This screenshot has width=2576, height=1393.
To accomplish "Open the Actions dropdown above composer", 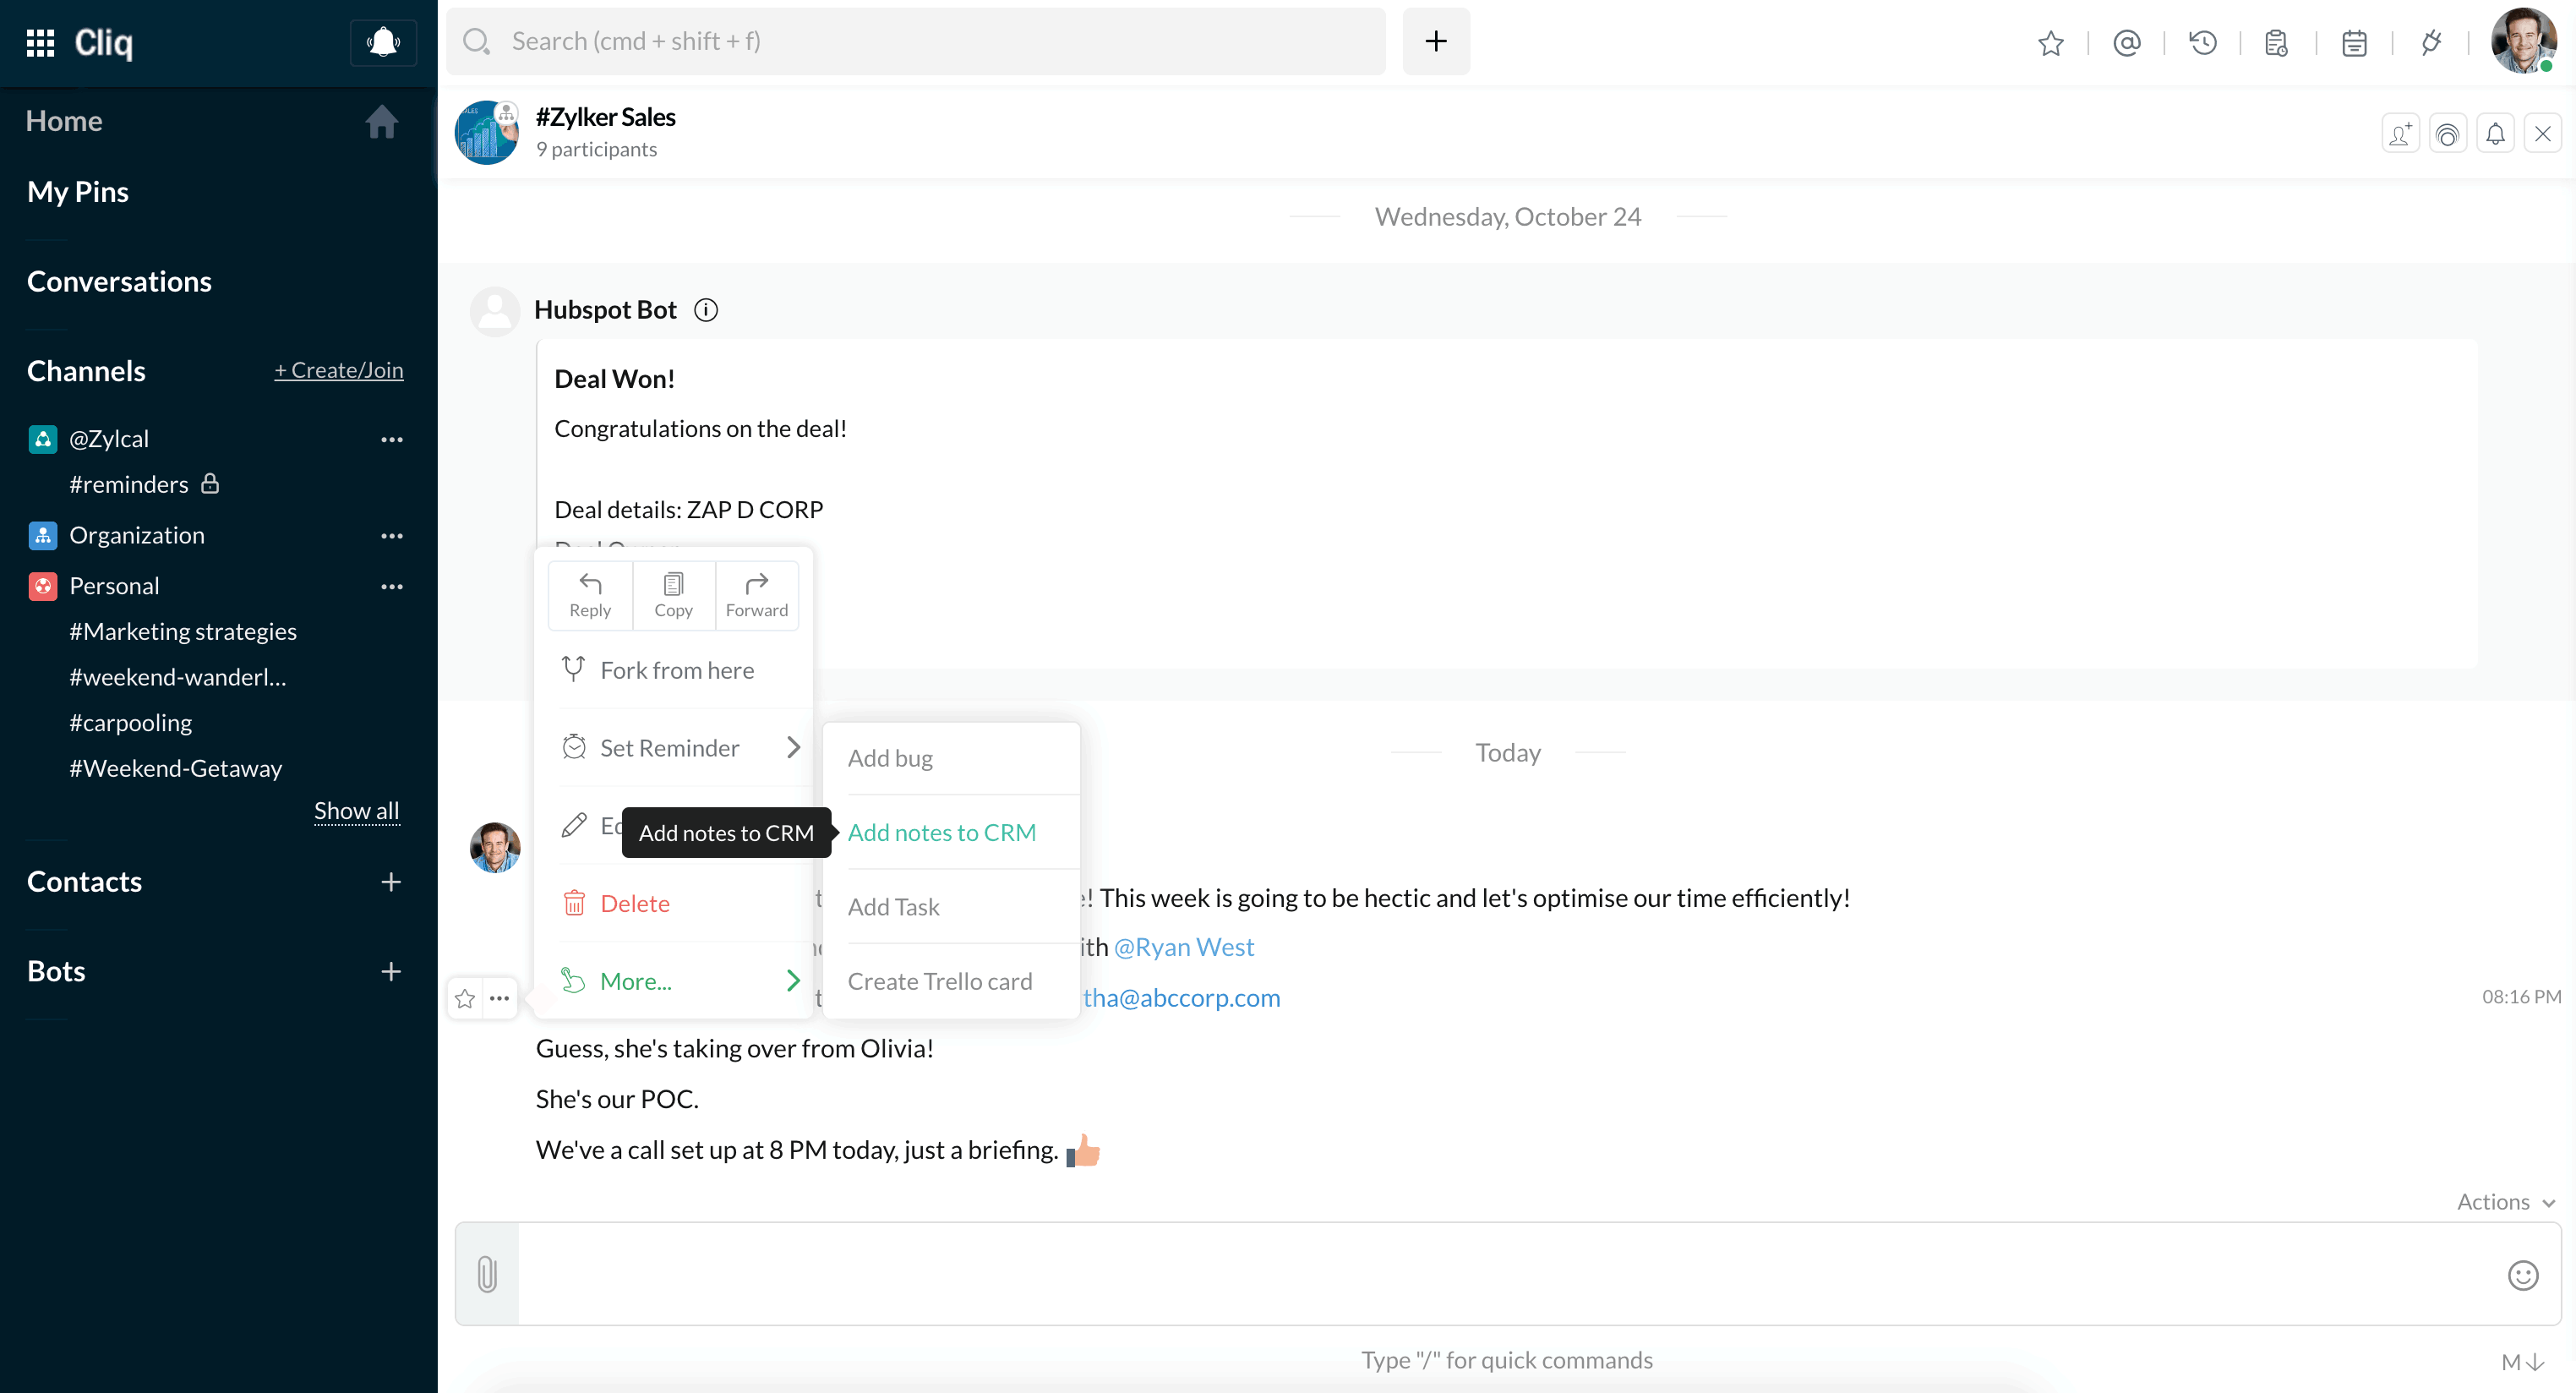I will tap(2506, 1202).
